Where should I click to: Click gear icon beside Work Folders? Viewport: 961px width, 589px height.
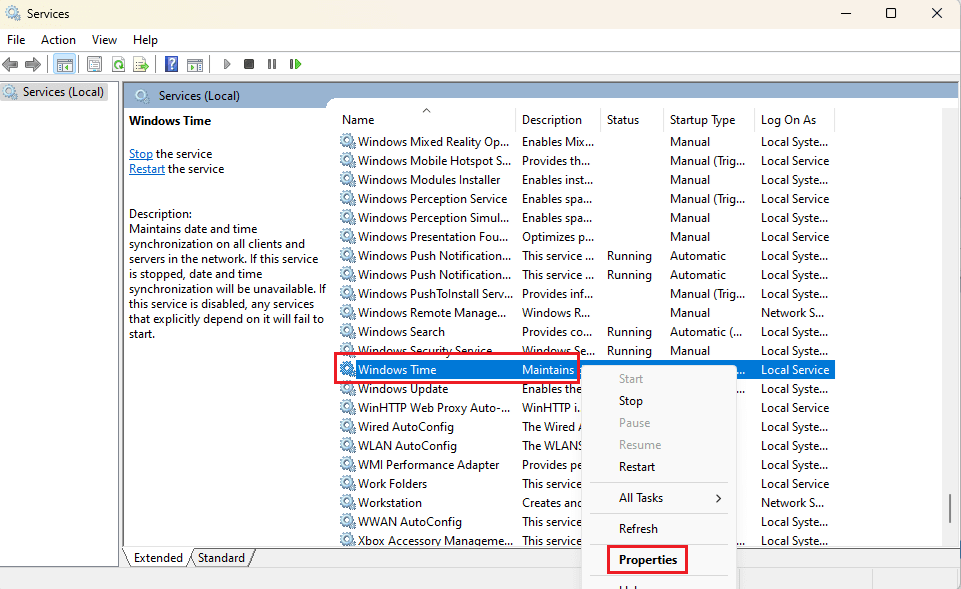(348, 484)
